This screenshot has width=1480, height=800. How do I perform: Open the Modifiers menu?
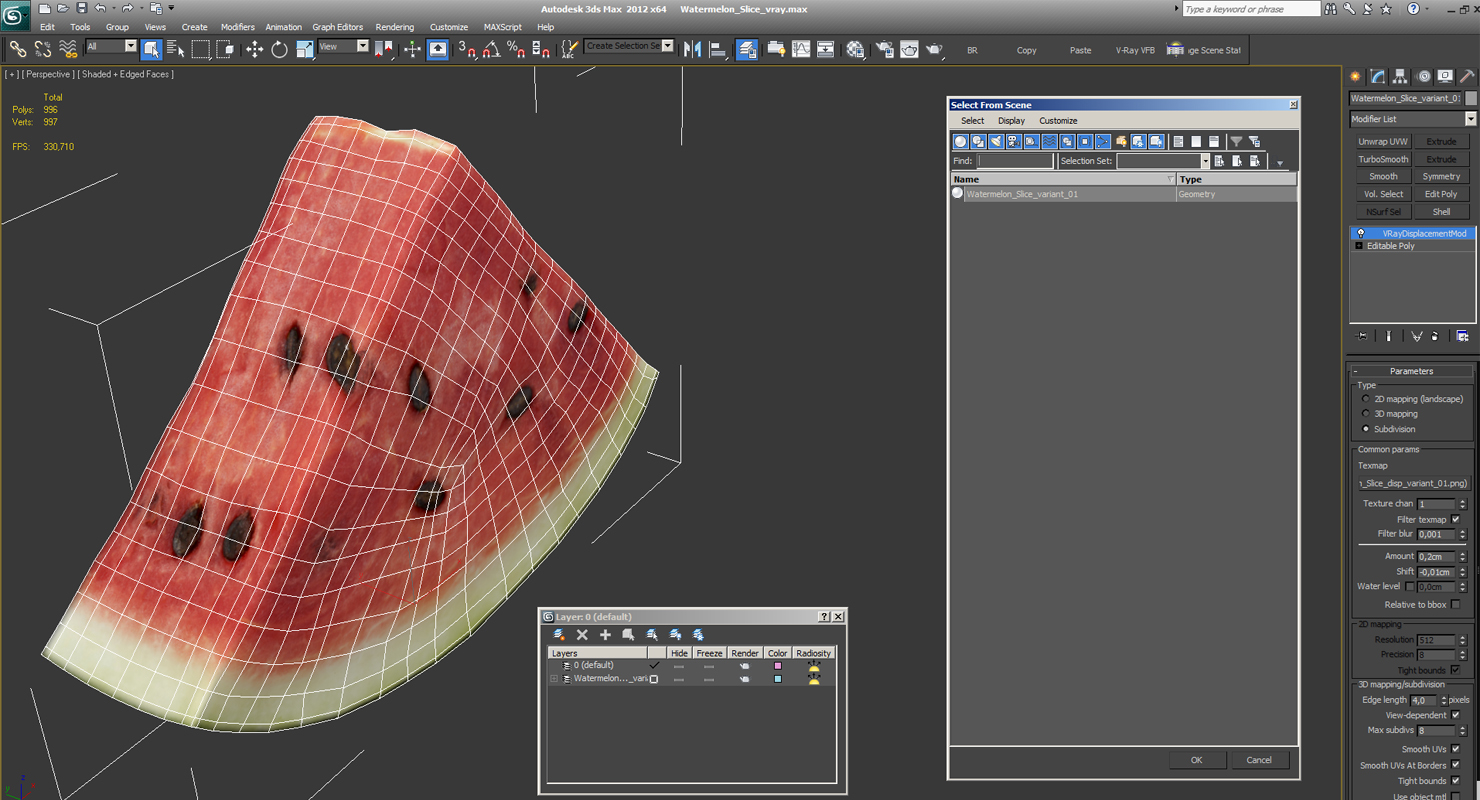tap(238, 27)
